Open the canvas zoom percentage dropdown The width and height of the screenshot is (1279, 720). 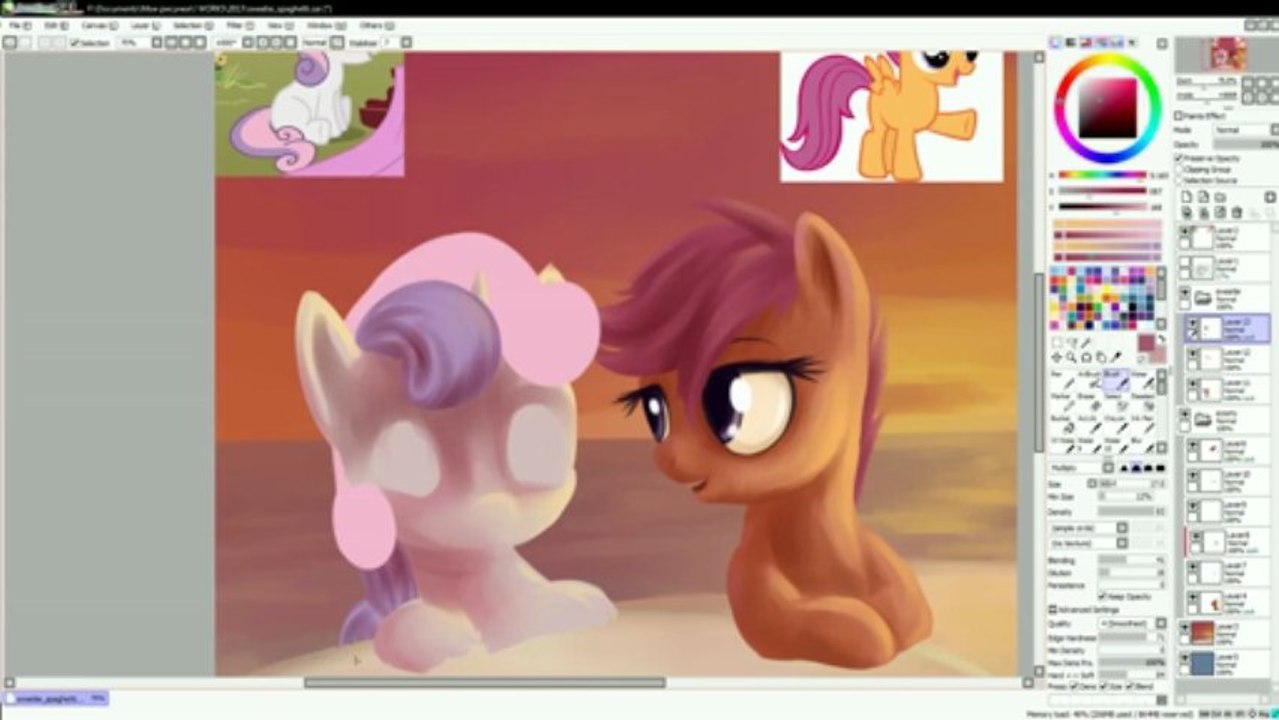(157, 42)
